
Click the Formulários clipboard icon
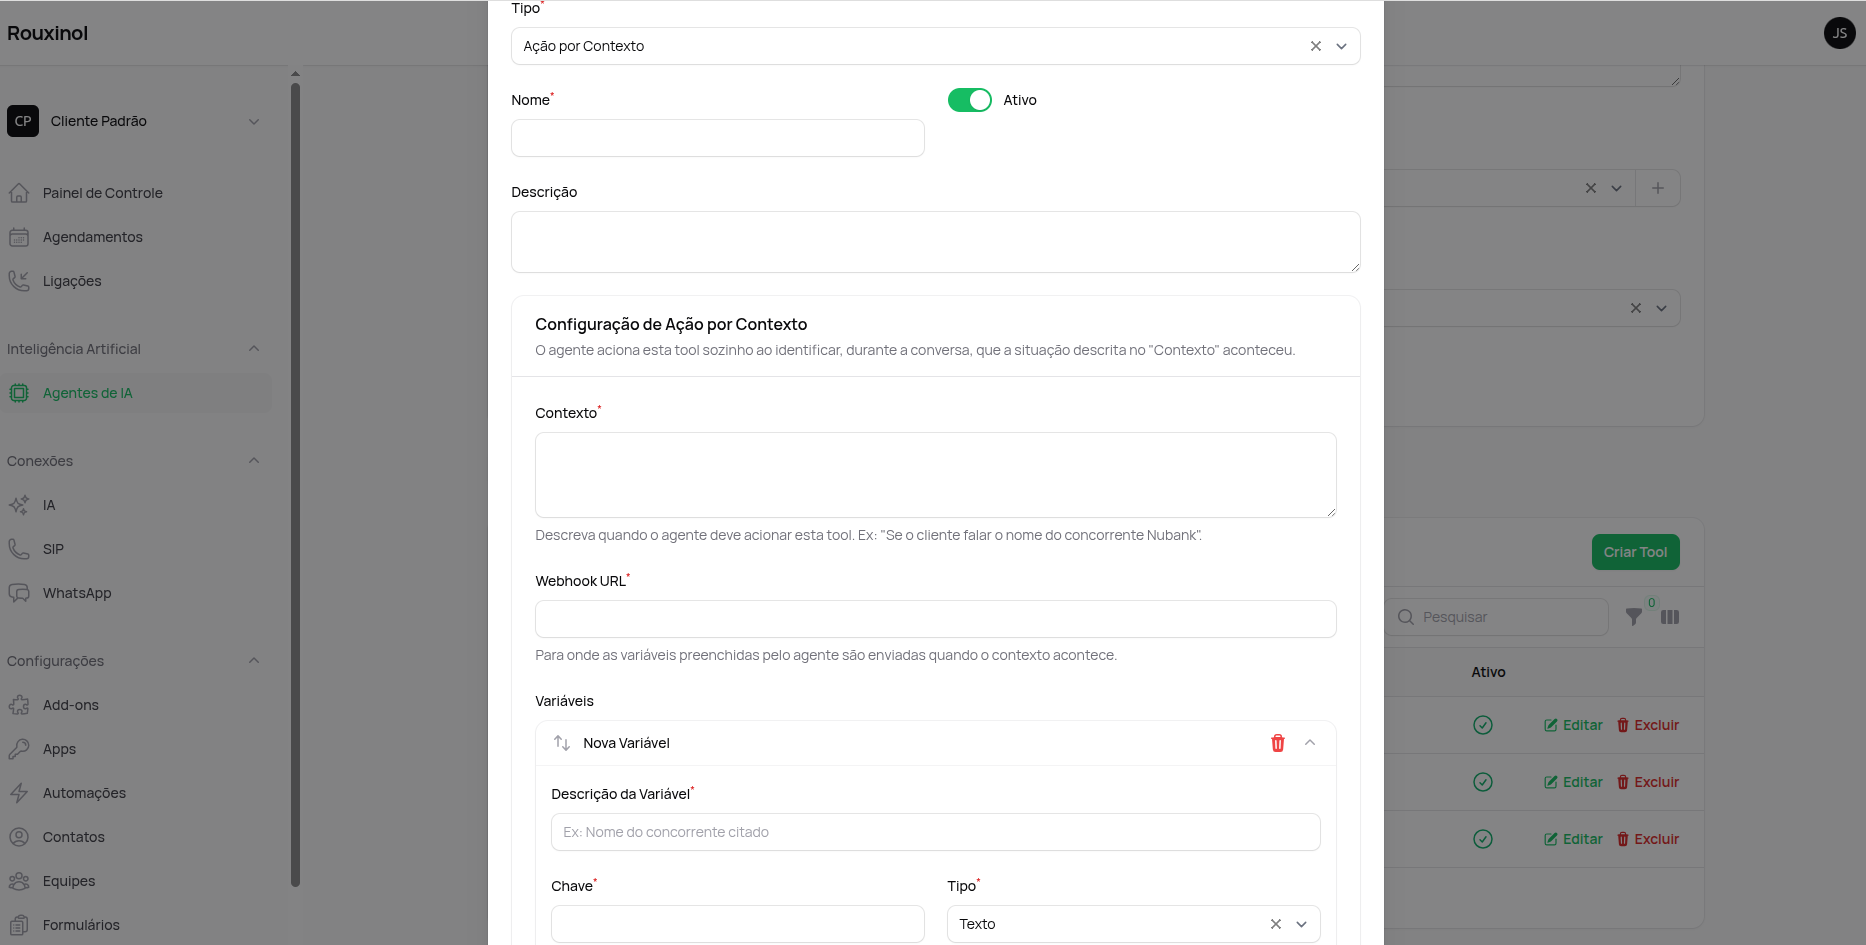[19, 925]
